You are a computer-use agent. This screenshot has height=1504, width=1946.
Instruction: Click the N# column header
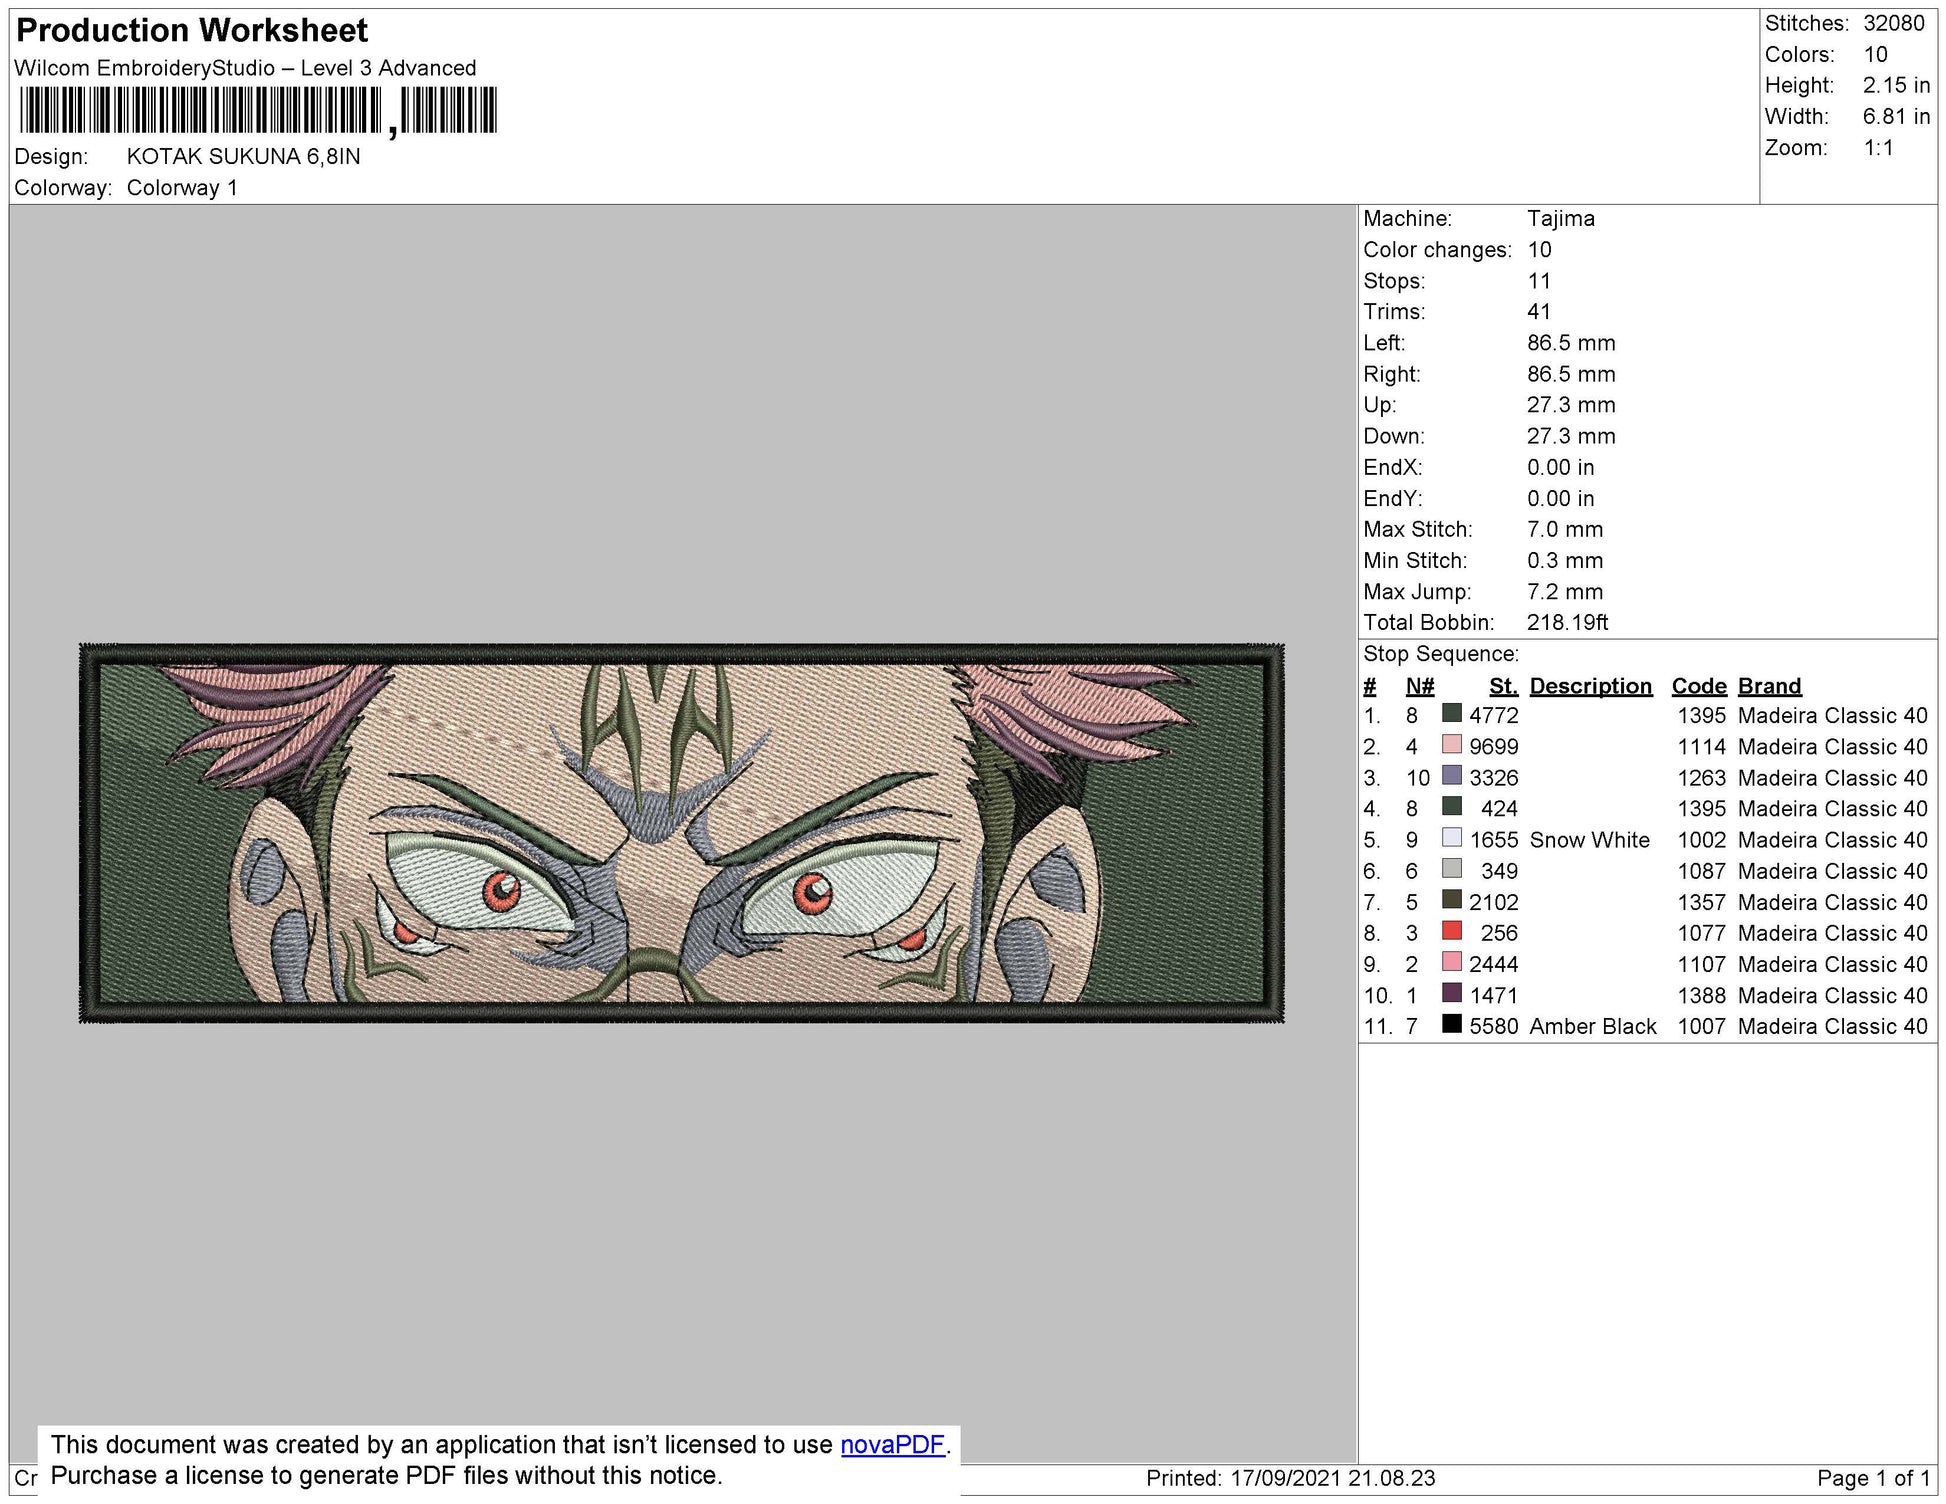click(1420, 686)
